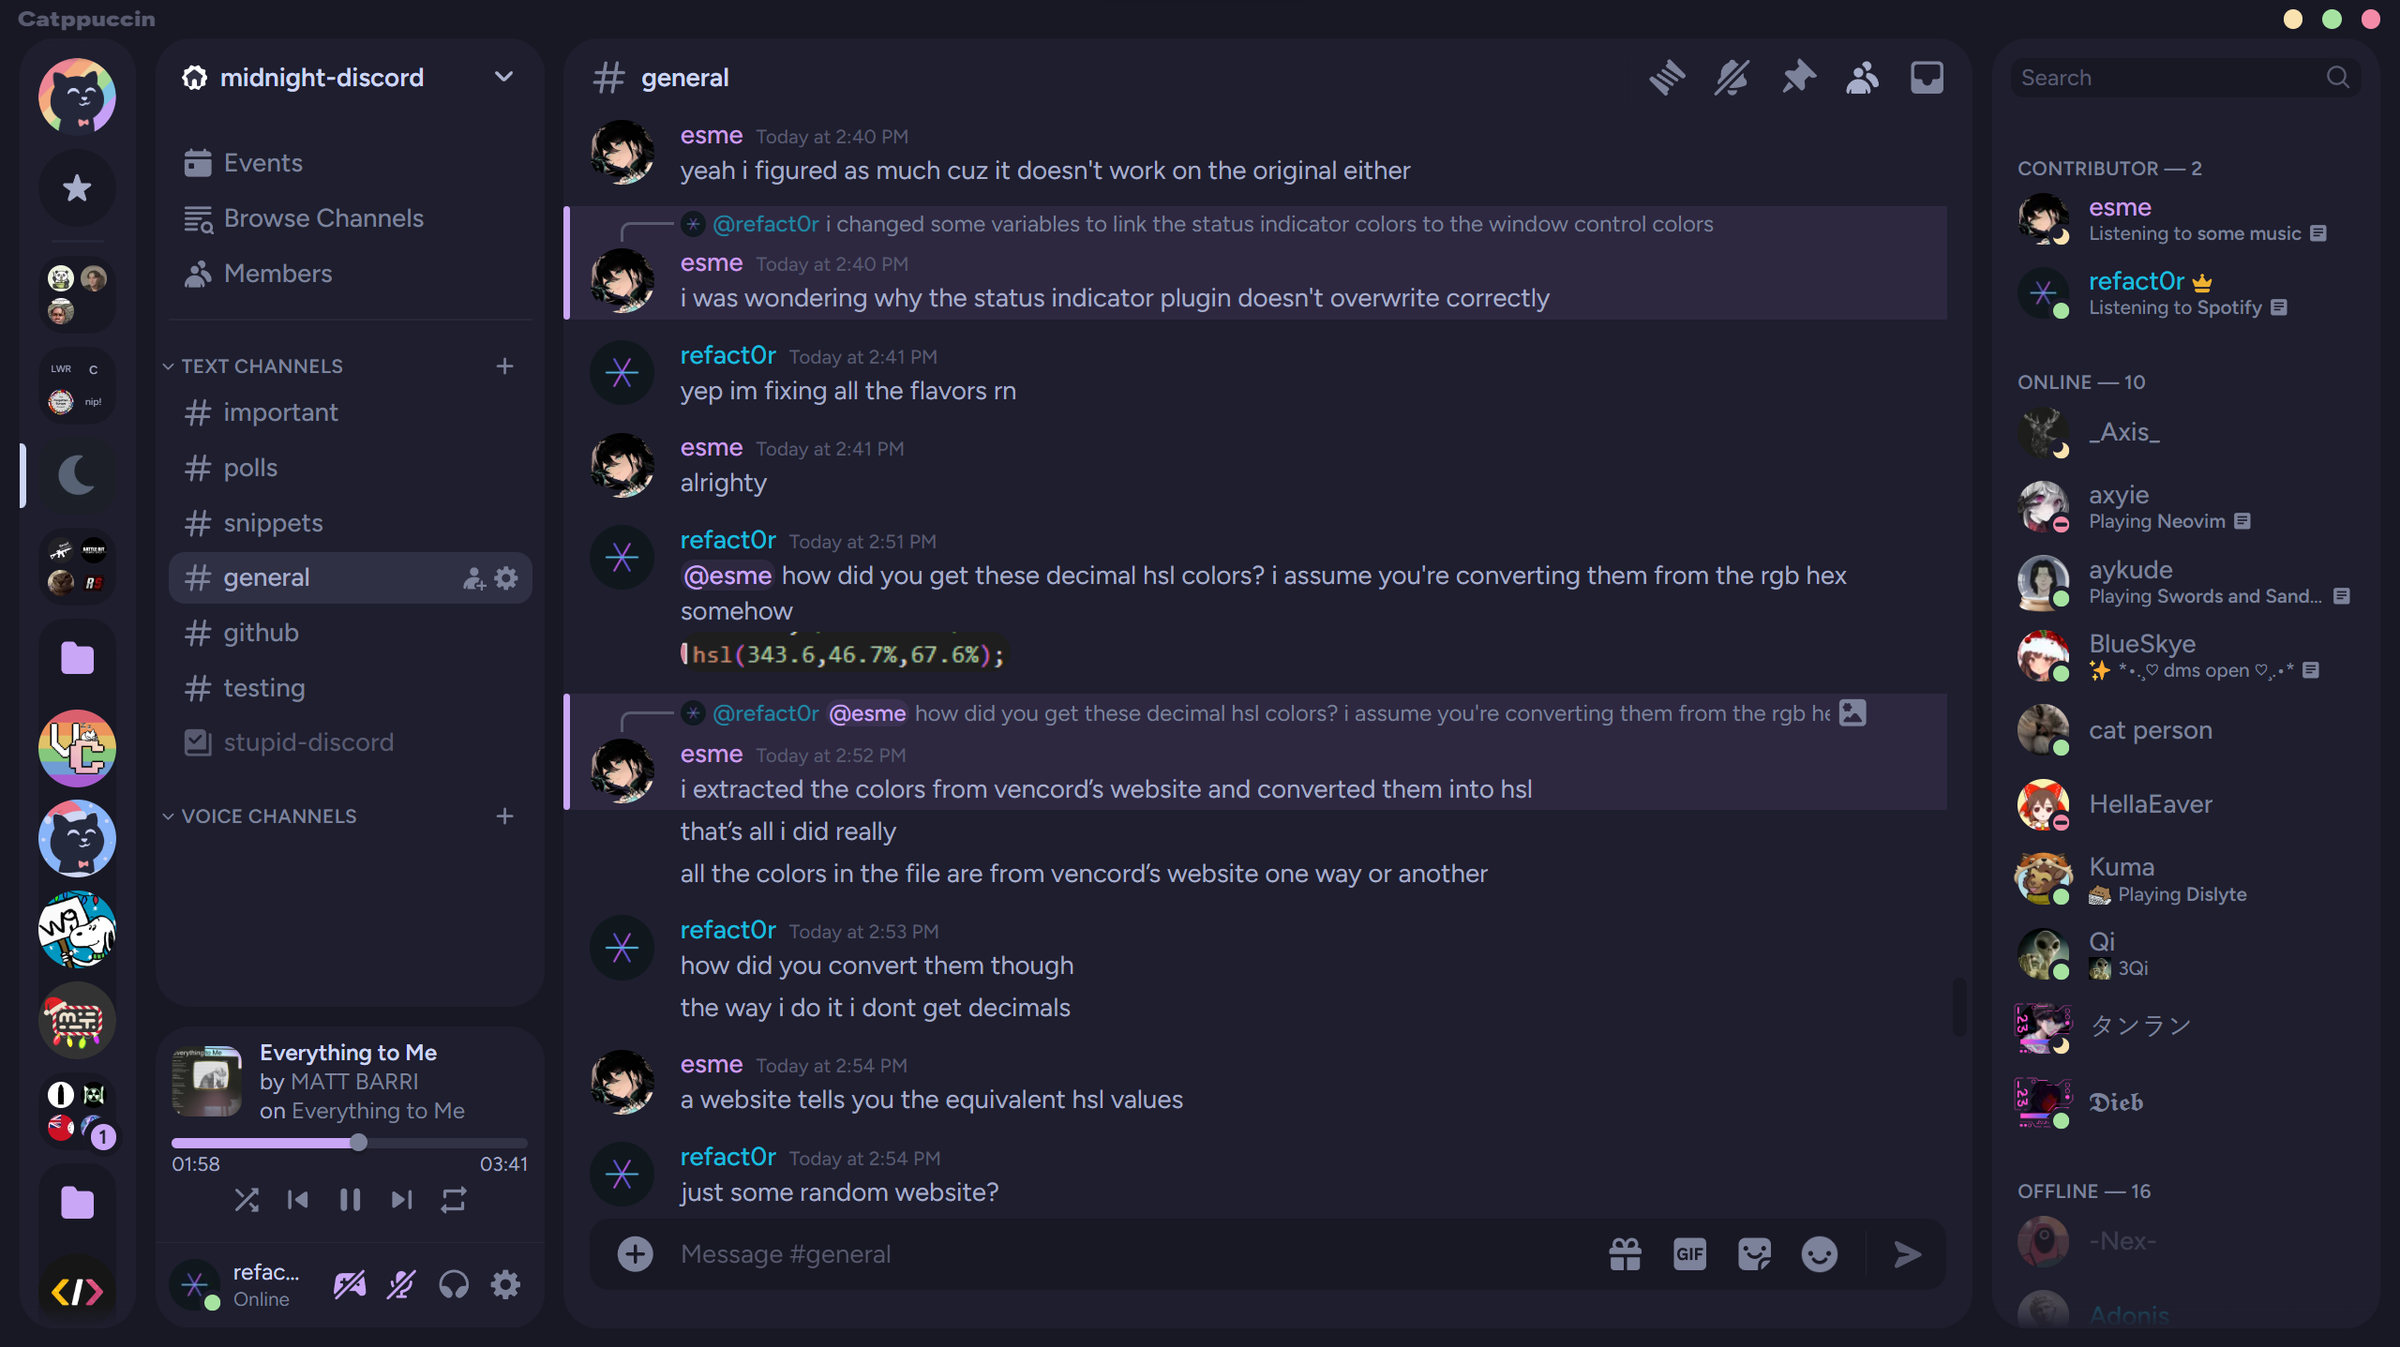Open the gift icon in message bar
This screenshot has width=2400, height=1347.
(x=1625, y=1254)
